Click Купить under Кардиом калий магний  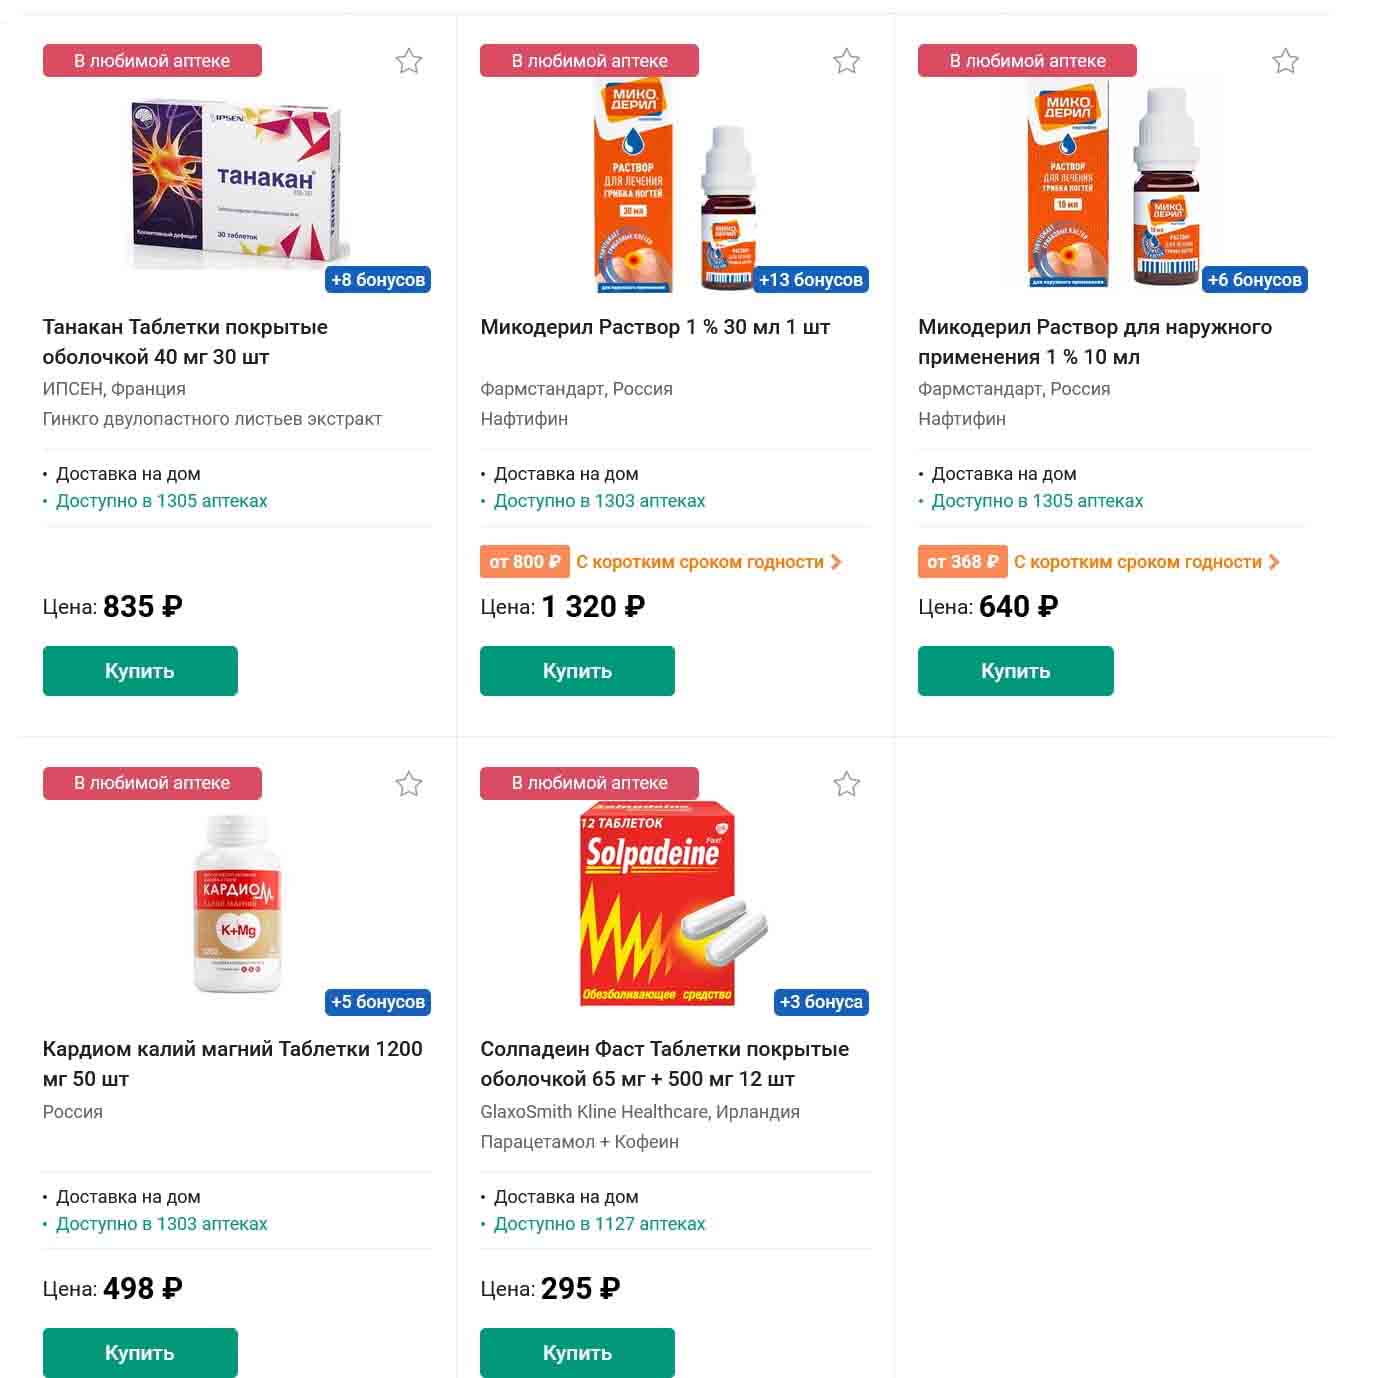pos(140,1353)
